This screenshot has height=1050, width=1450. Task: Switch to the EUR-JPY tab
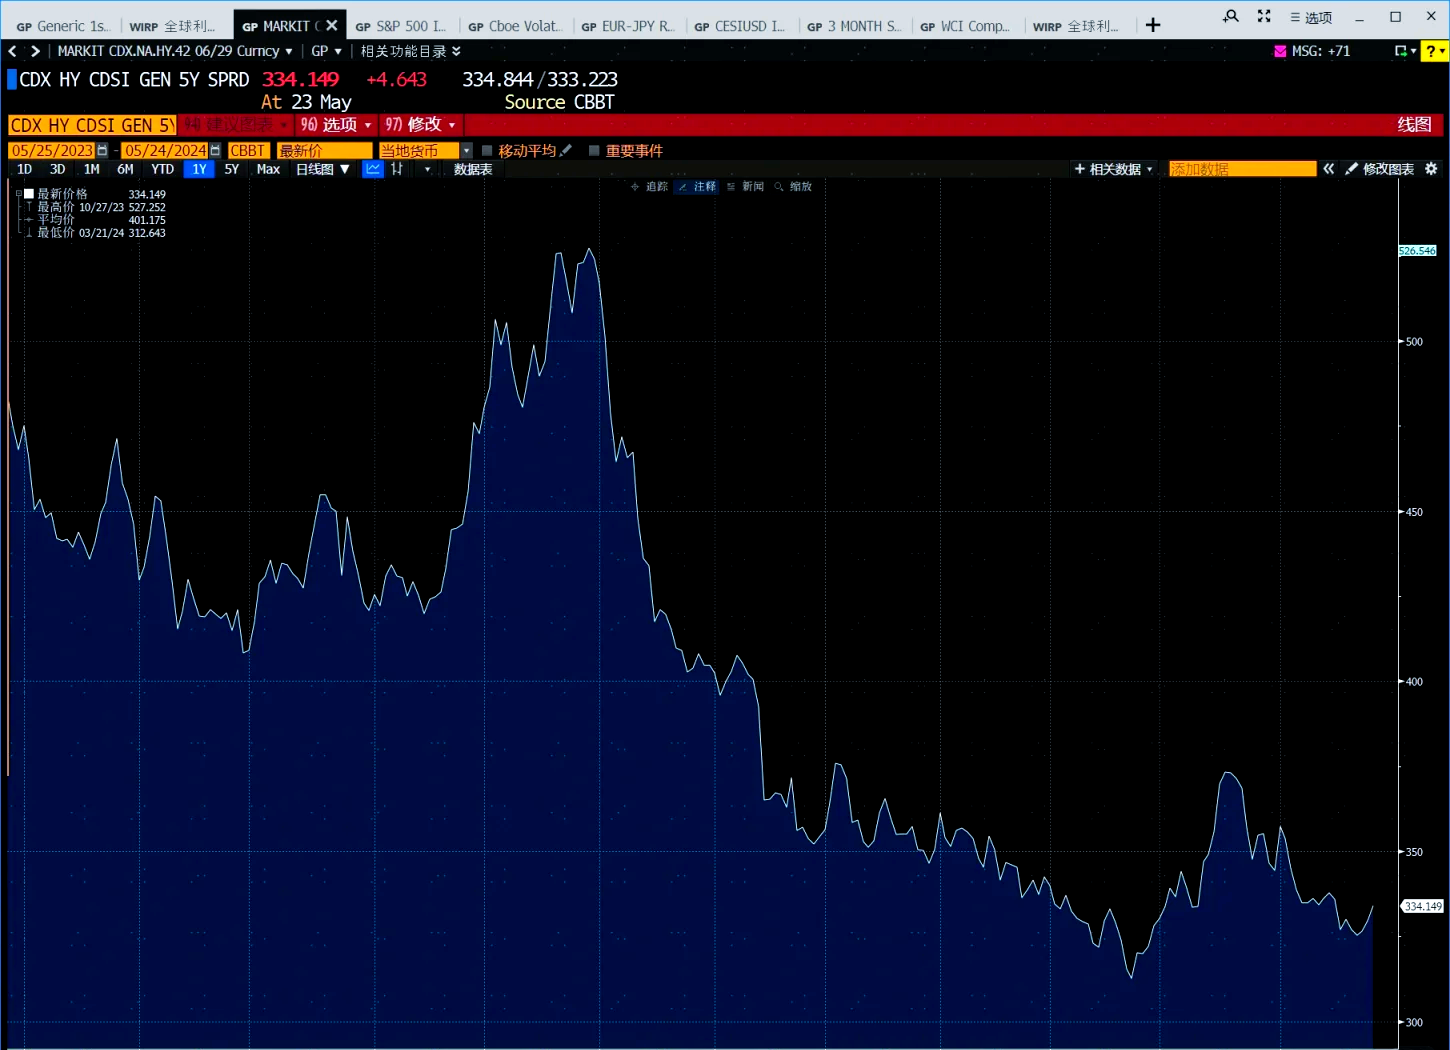(x=628, y=26)
